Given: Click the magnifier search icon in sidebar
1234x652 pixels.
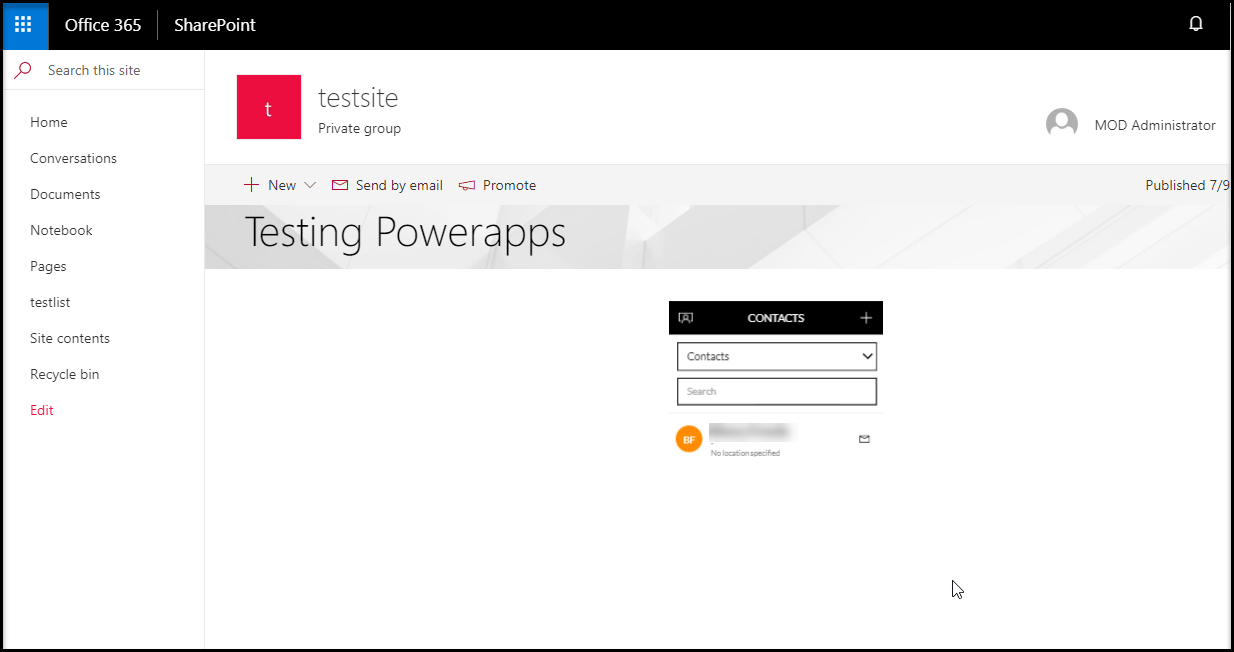Looking at the screenshot, I should pos(23,70).
